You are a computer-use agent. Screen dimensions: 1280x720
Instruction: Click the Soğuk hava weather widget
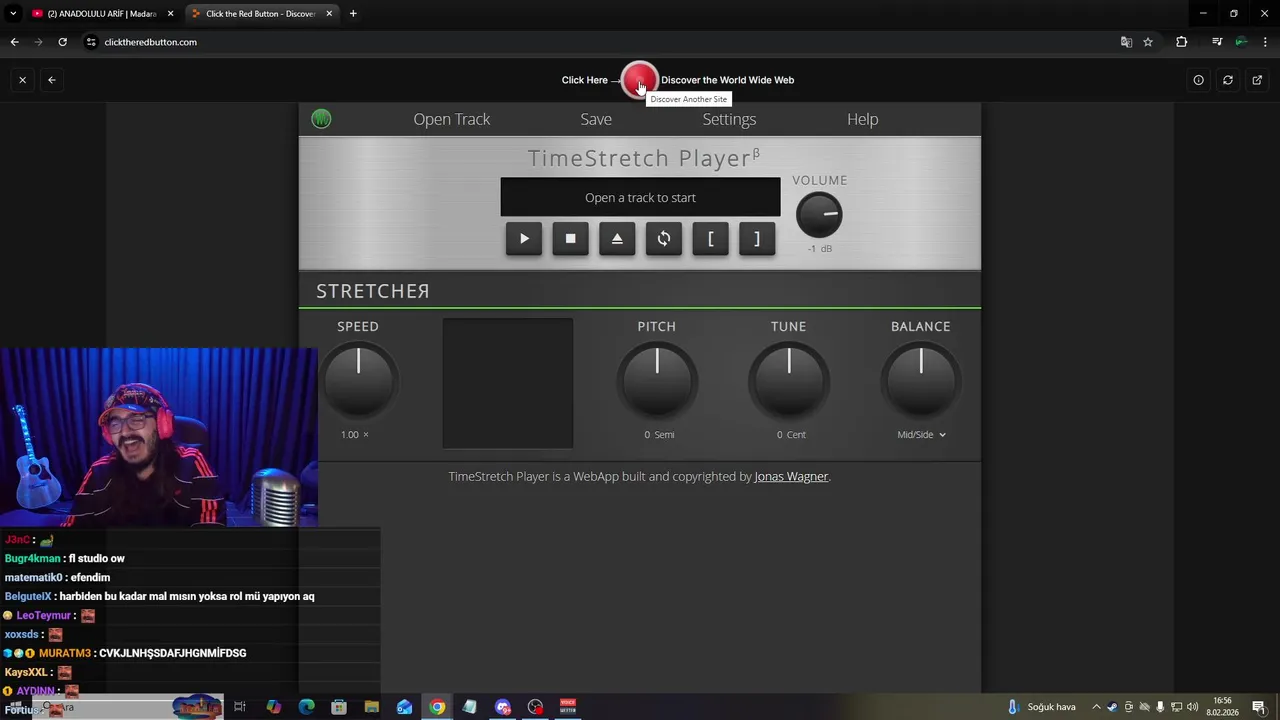tap(1041, 707)
